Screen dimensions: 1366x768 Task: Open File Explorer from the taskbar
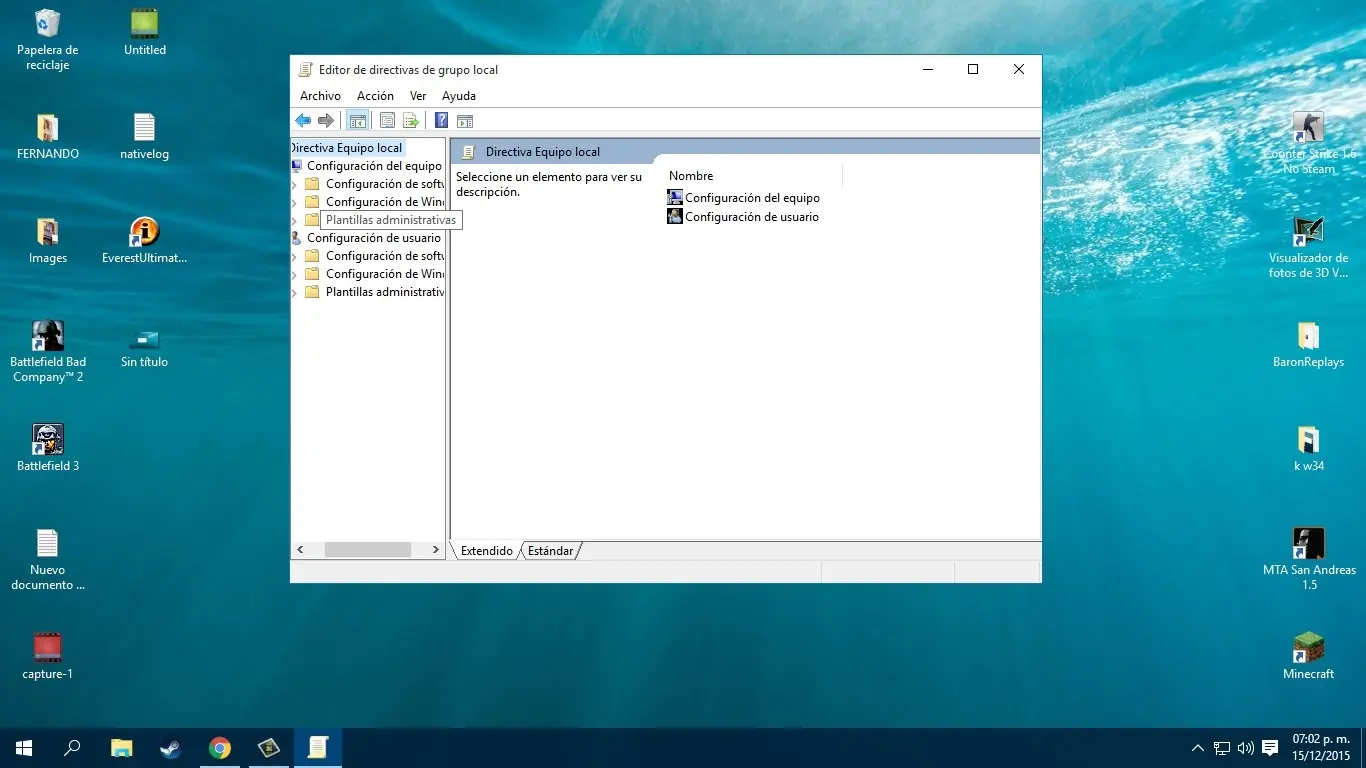pyautogui.click(x=121, y=748)
